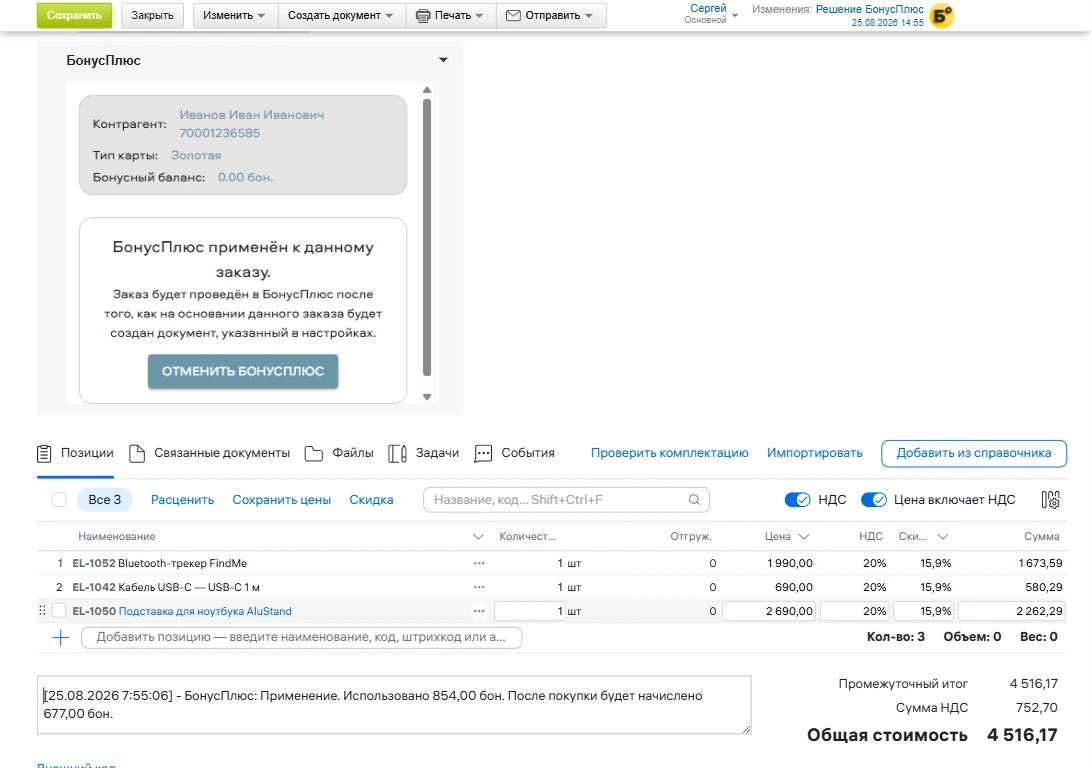Open row options for Bluetooth-трекер FindMe
The image size is (1092, 768).
[x=479, y=563]
